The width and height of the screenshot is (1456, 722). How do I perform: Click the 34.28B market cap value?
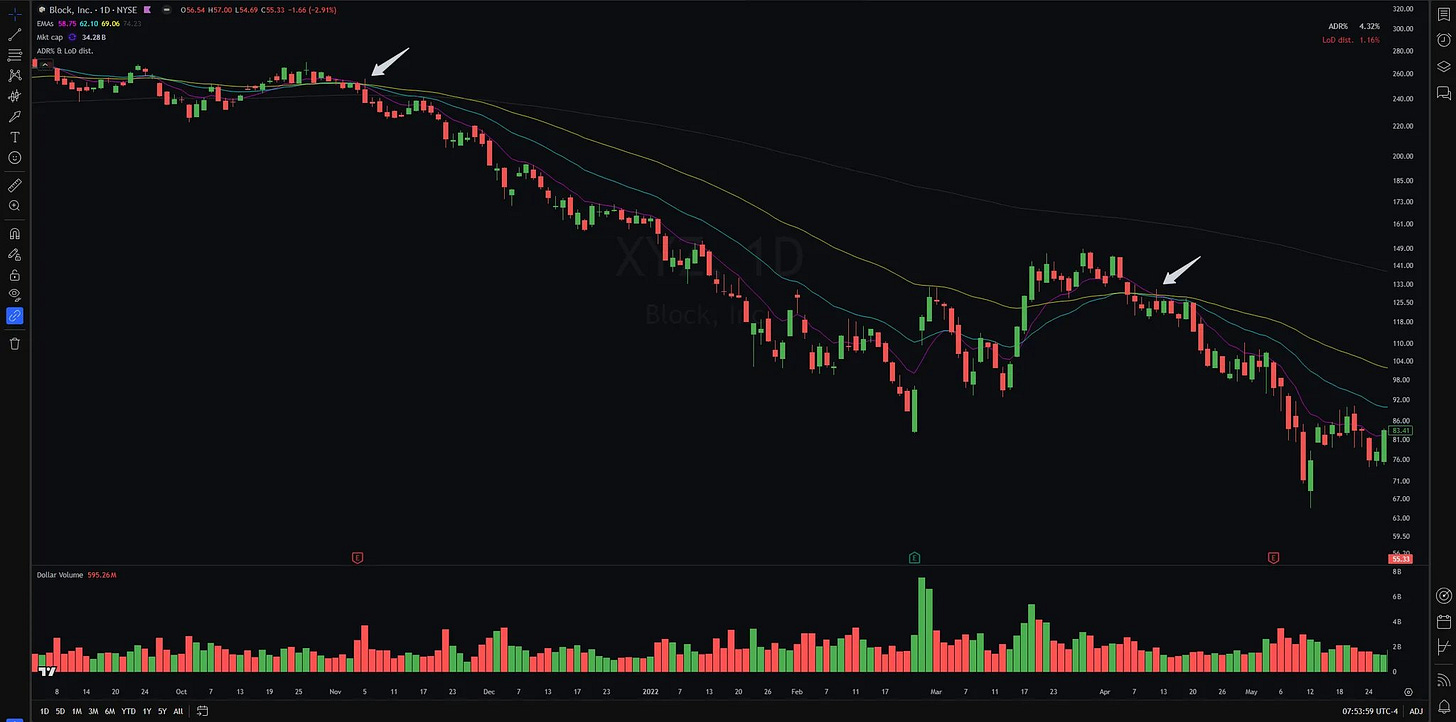(93, 37)
